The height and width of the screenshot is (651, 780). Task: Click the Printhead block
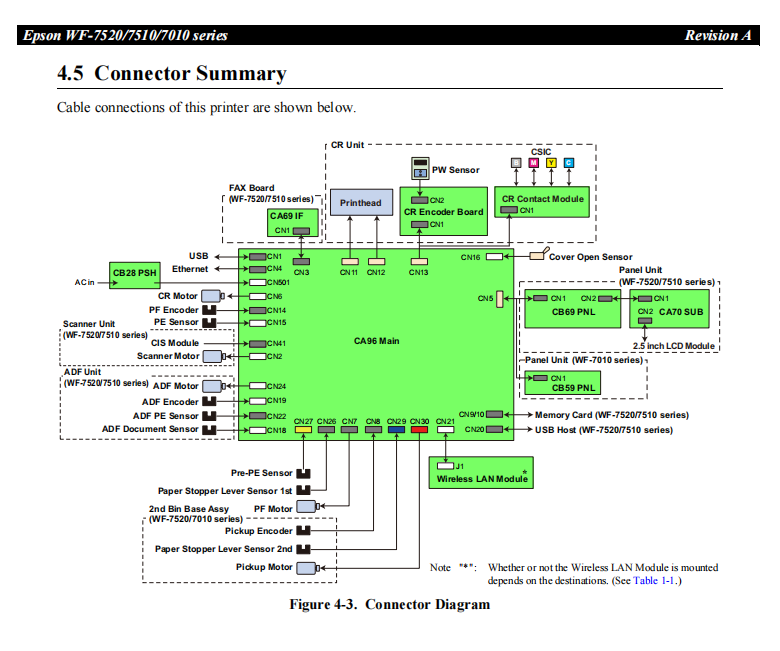coord(361,203)
